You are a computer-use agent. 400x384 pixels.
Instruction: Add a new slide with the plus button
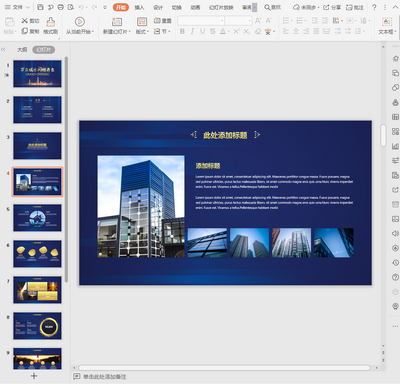[34, 376]
